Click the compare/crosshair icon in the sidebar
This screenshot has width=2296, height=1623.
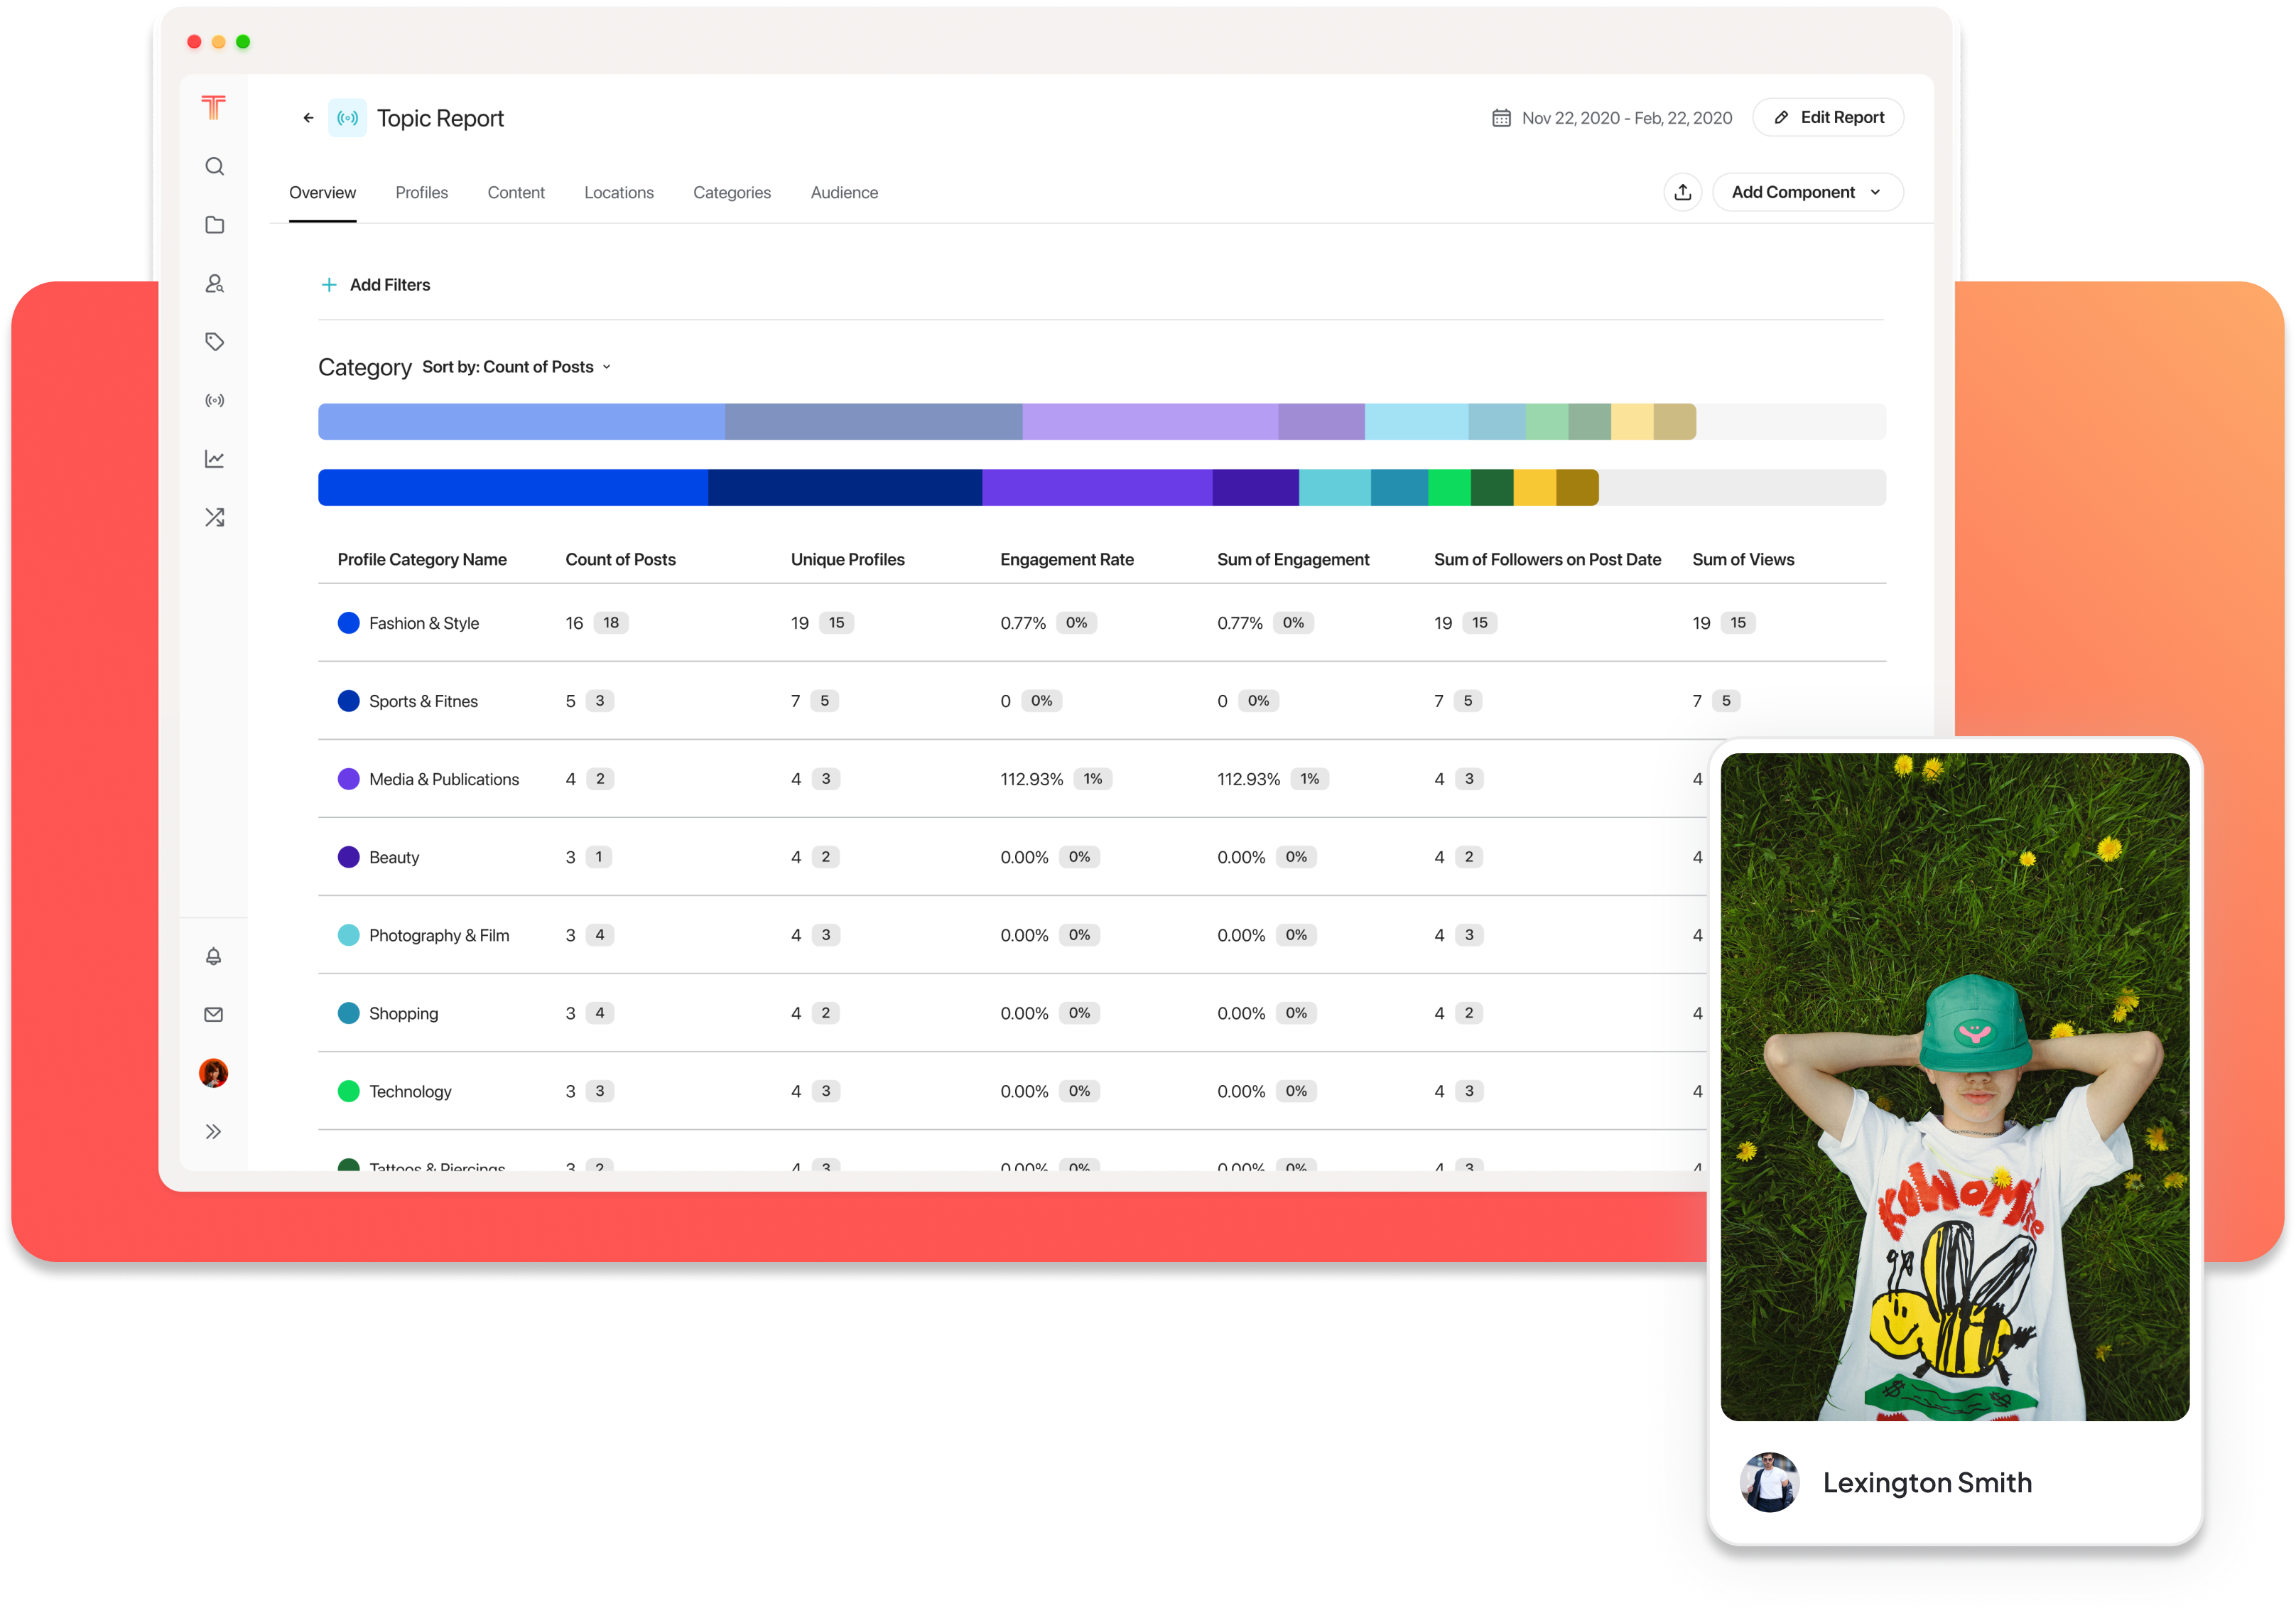coord(214,517)
